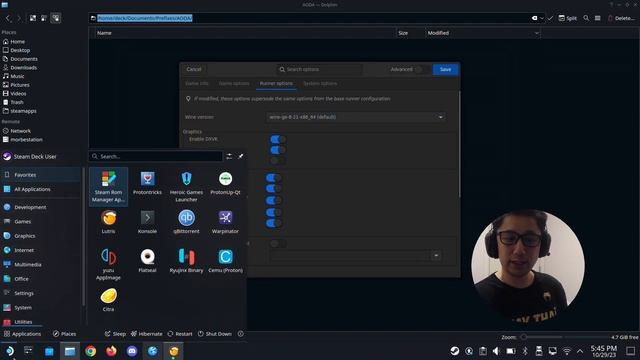Click the Search options field in Lutris

click(x=319, y=69)
